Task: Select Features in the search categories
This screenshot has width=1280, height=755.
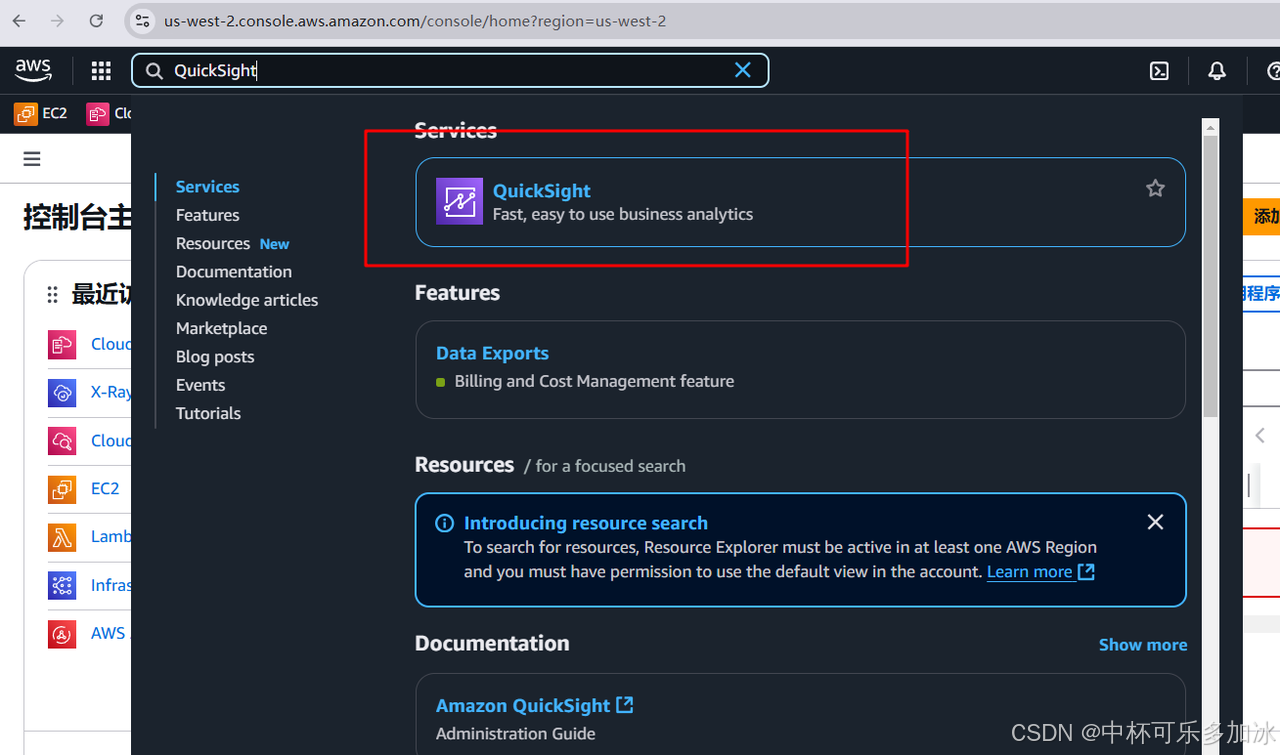Action: [x=207, y=215]
